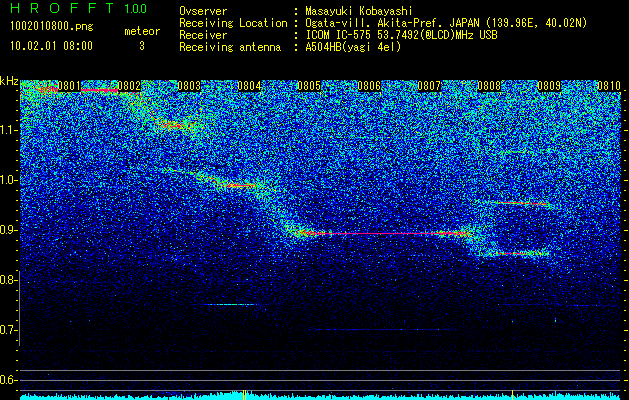Click the "Receiving antenna" label
This screenshot has width=629, height=400.
tap(230, 47)
